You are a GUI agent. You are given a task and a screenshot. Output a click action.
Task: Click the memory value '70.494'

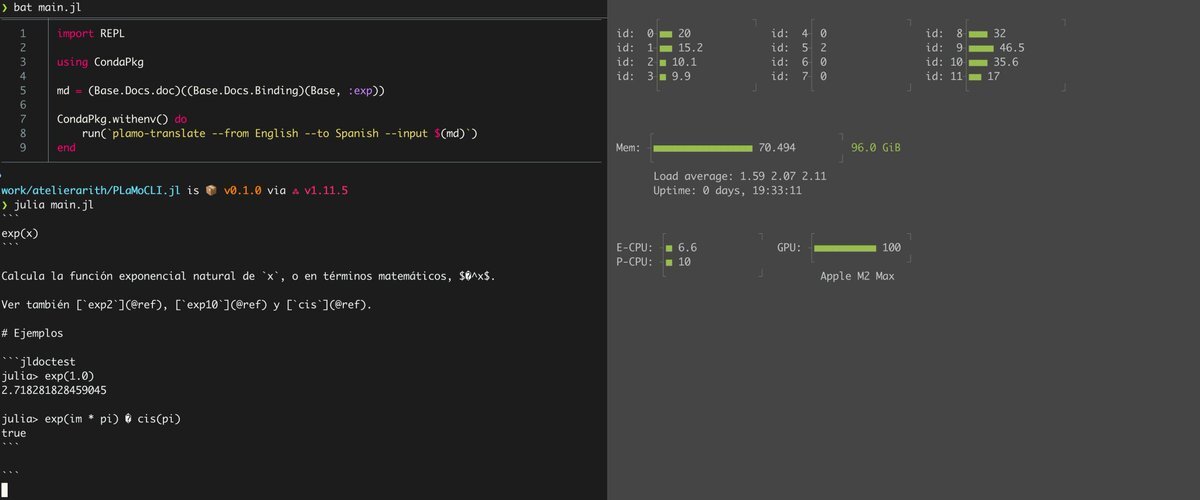(x=777, y=148)
